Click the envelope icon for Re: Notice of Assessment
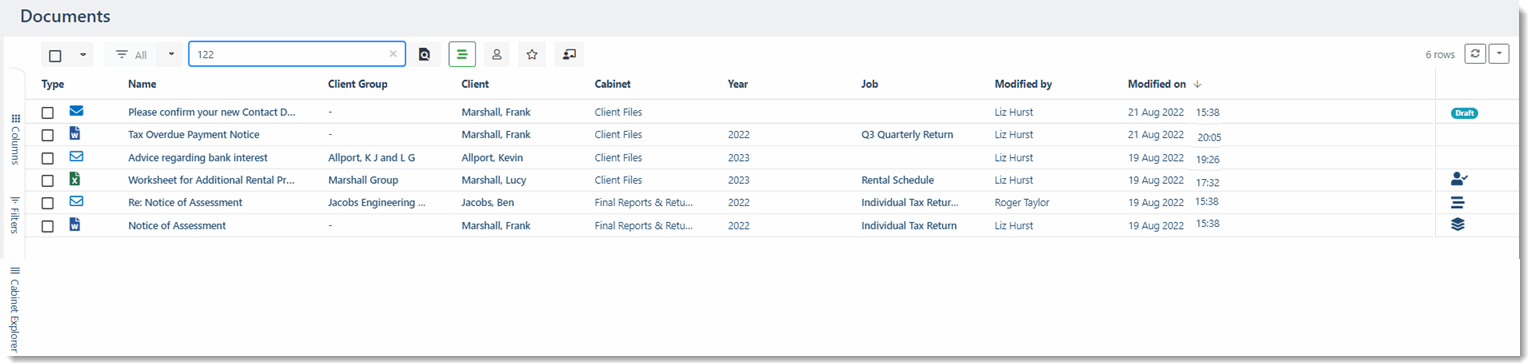Viewport: 1529px width, 363px height. (76, 201)
